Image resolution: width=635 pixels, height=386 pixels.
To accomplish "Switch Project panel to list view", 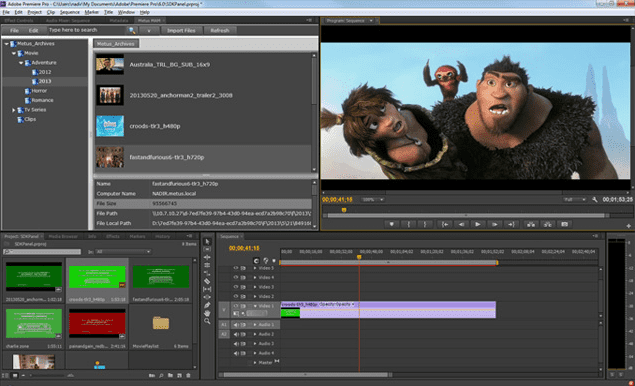I will 6,375.
